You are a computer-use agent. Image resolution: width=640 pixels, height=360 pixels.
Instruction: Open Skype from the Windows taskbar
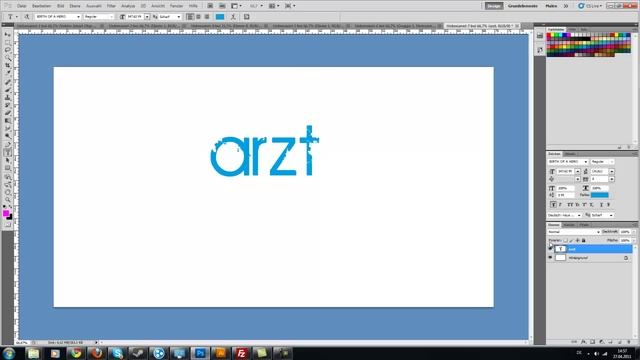[x=117, y=353]
